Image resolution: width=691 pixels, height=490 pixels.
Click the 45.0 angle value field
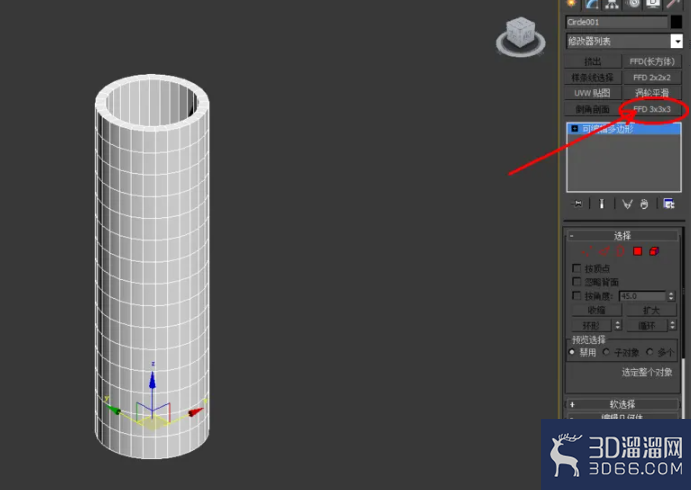point(643,296)
